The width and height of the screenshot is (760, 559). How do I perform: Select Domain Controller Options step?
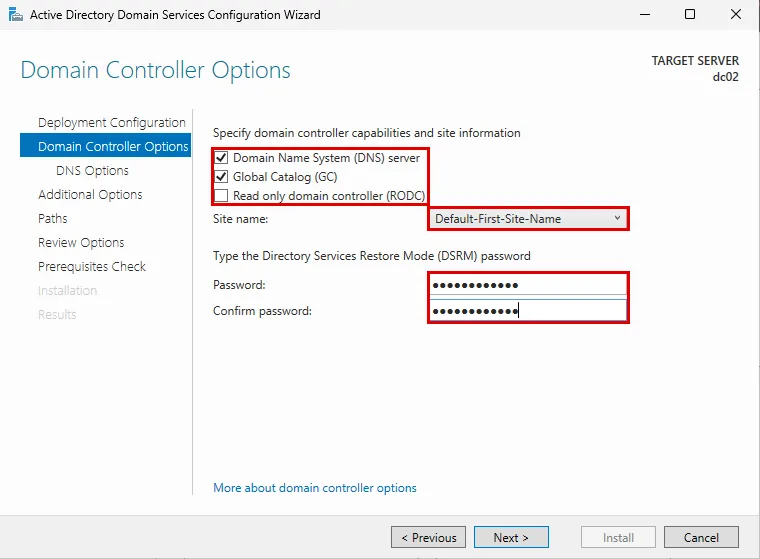point(105,146)
